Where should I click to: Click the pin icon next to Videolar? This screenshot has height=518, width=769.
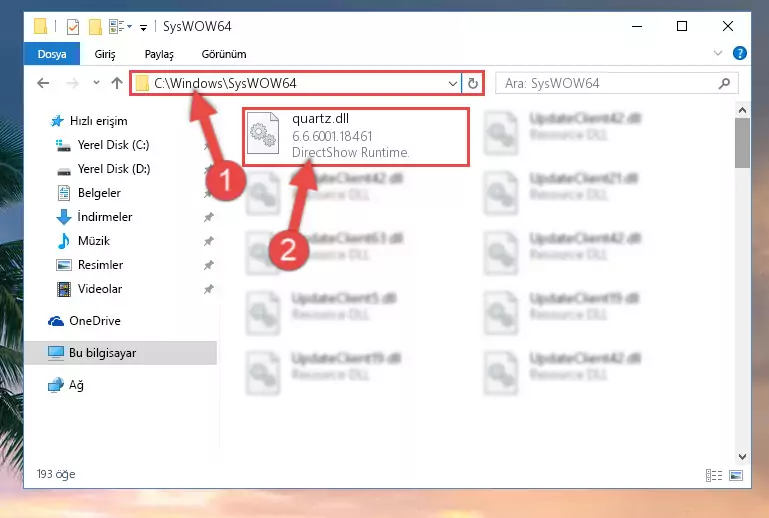208,289
